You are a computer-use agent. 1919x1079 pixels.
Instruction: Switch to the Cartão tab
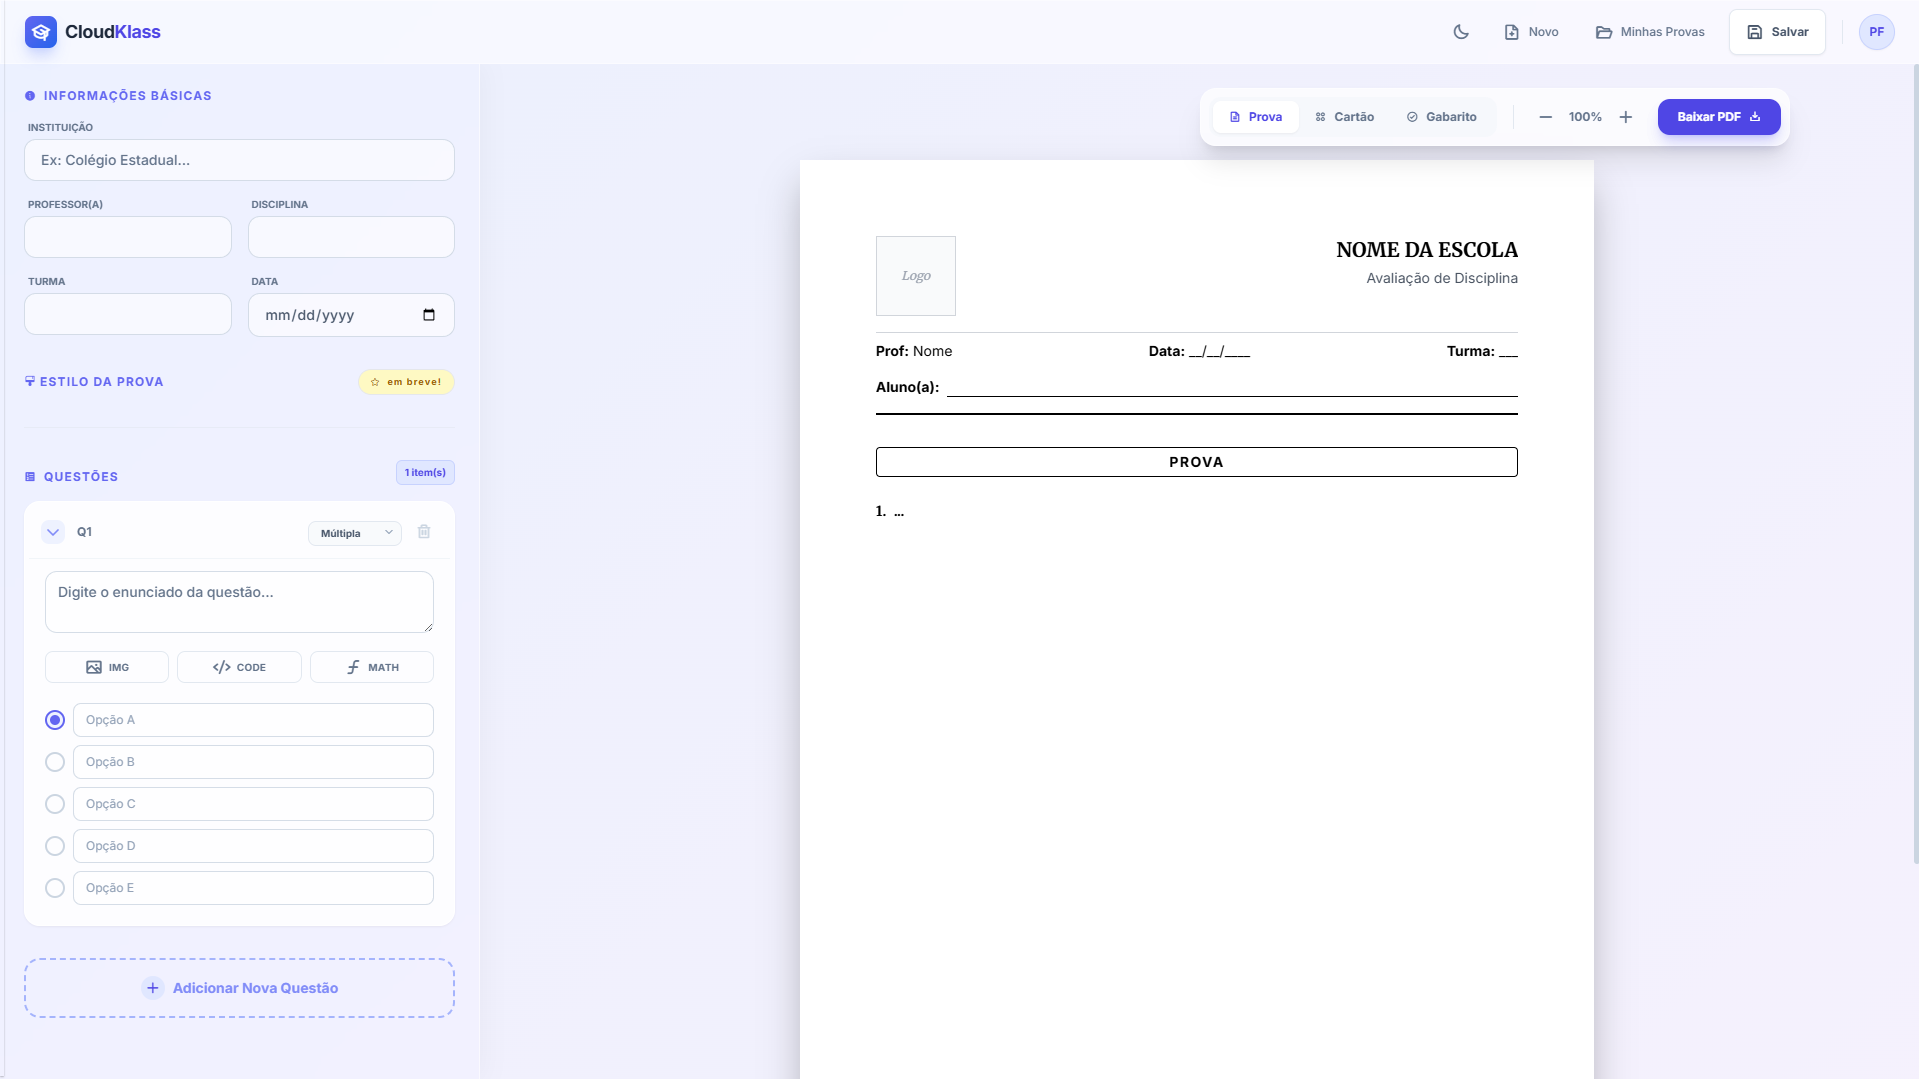tap(1344, 117)
